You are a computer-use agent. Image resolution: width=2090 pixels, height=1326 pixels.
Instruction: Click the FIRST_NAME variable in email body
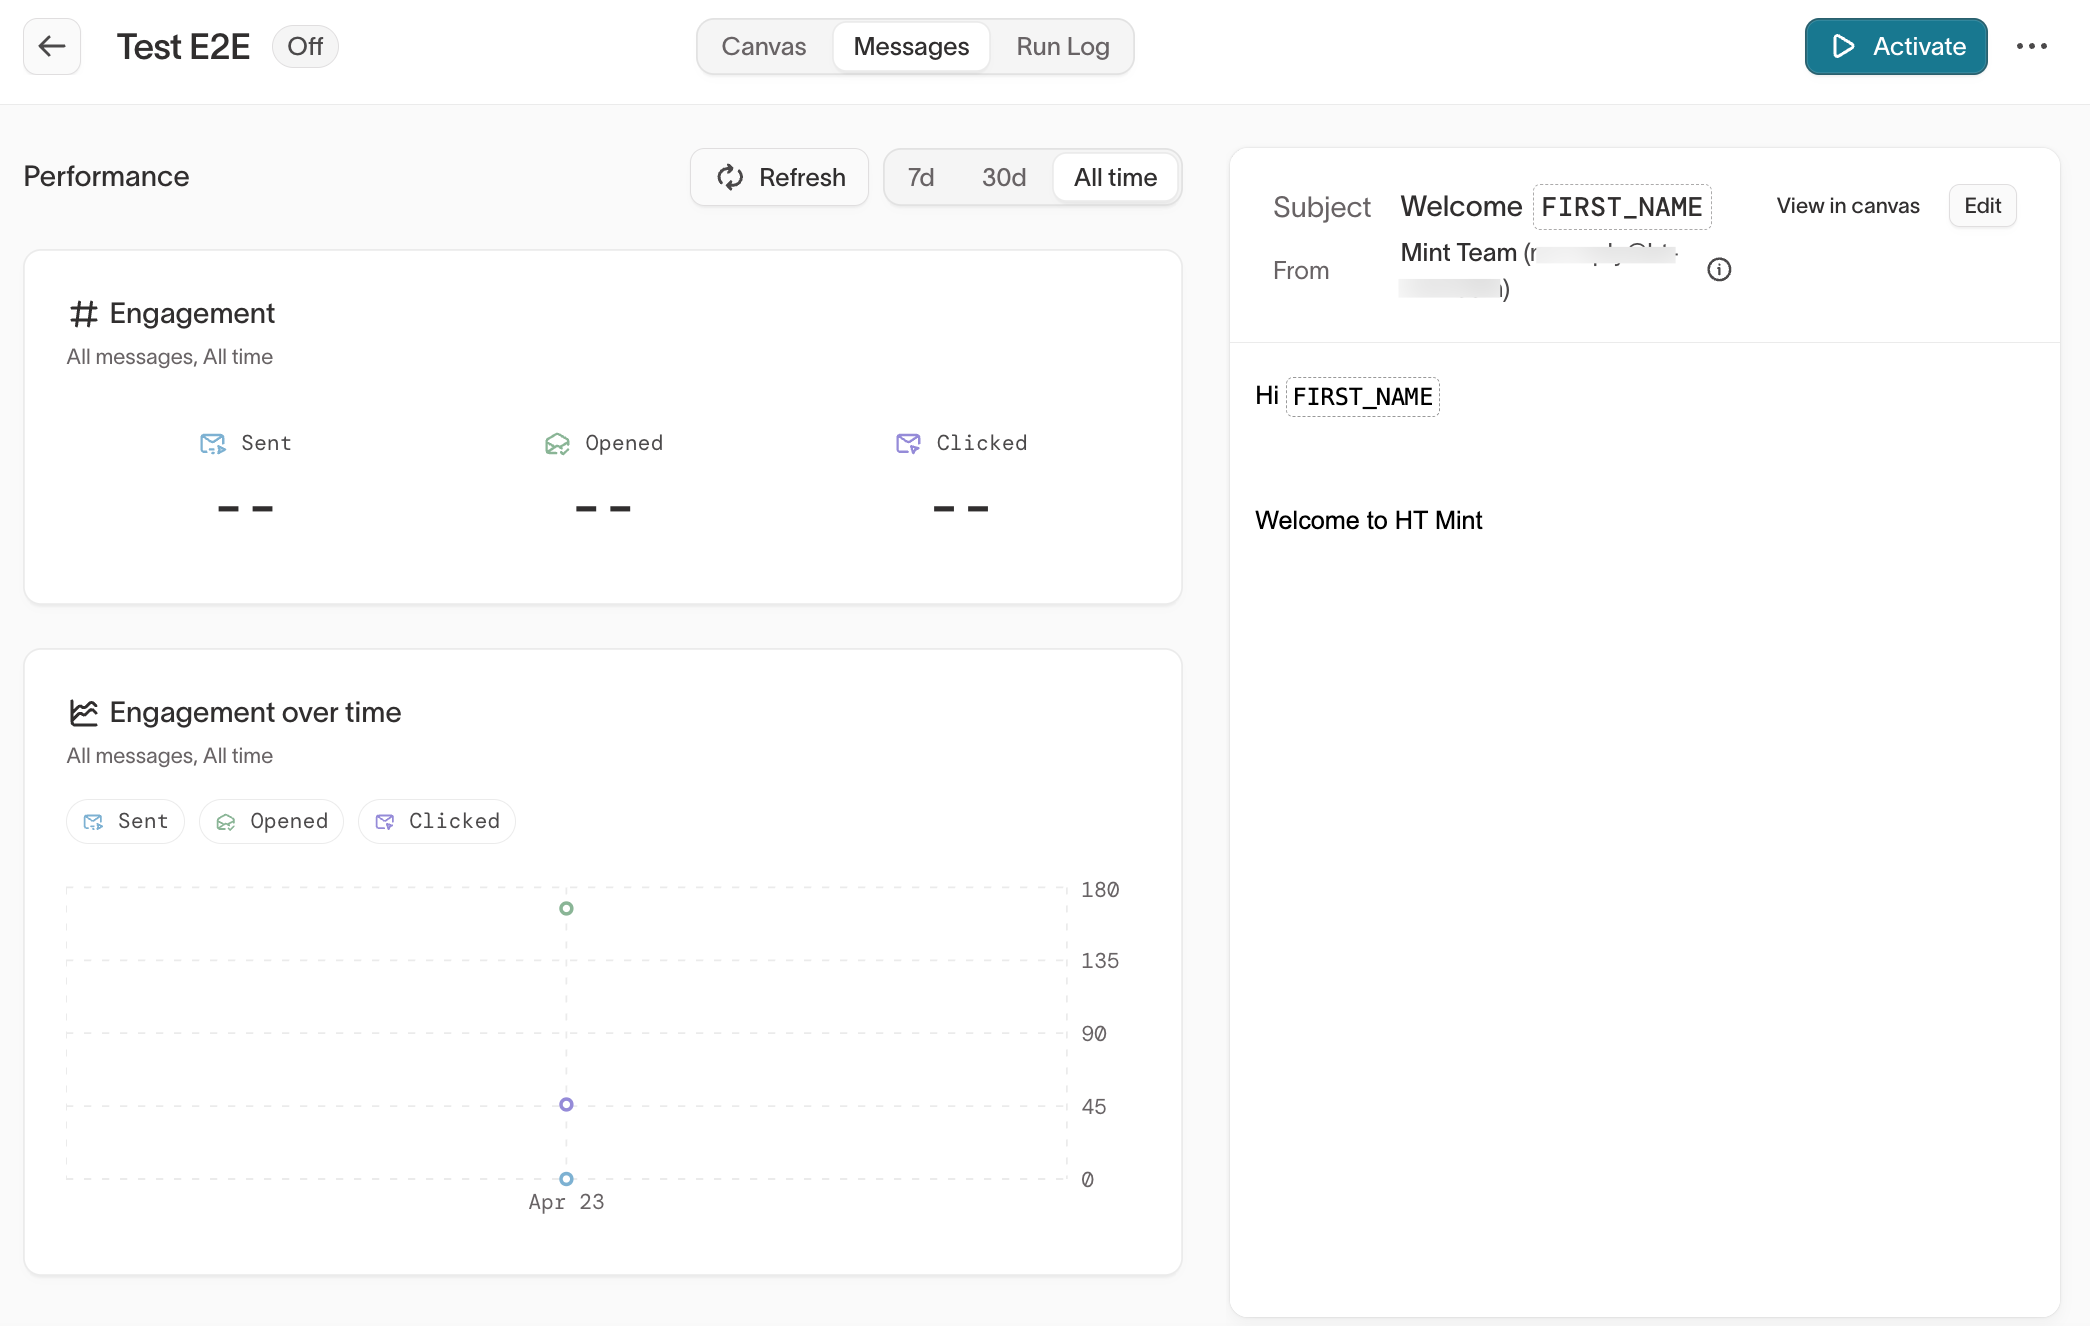[x=1362, y=397]
